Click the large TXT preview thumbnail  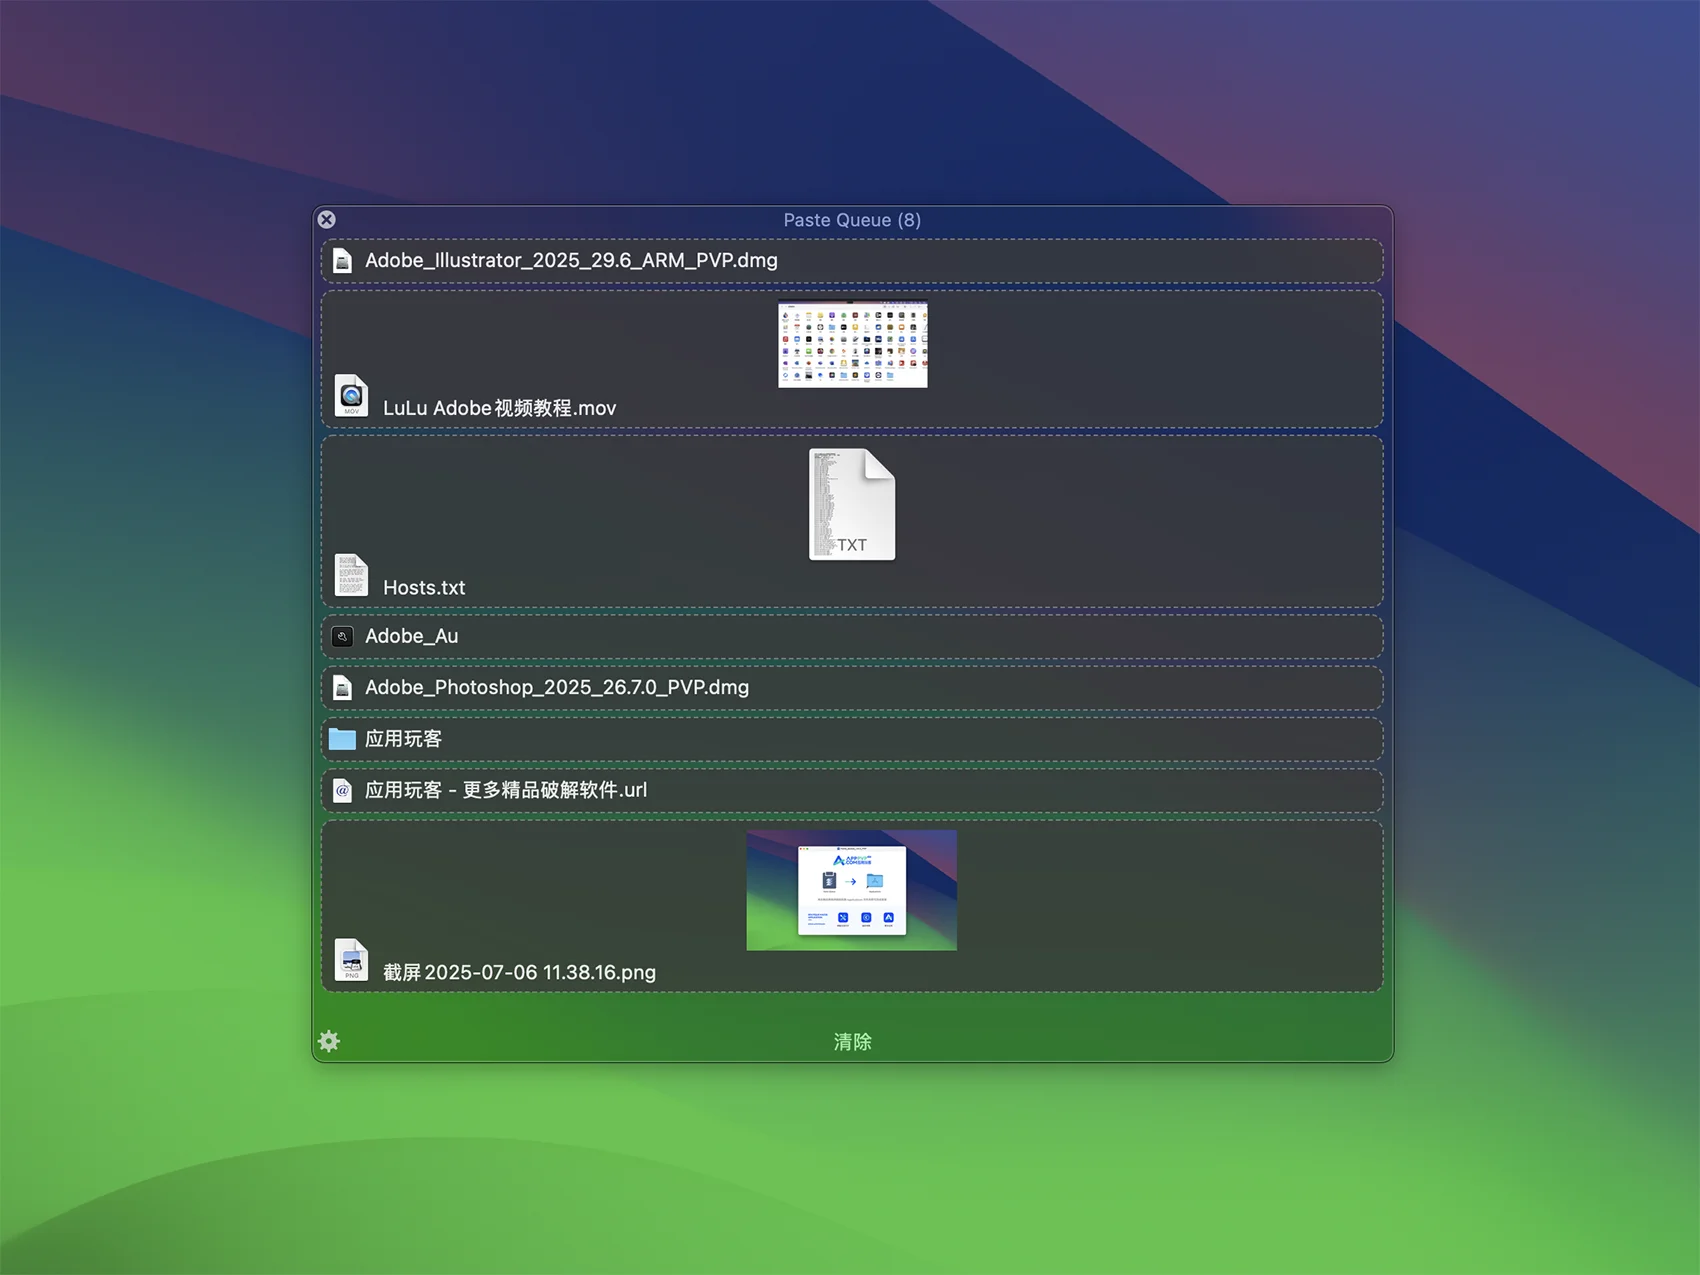pyautogui.click(x=852, y=504)
